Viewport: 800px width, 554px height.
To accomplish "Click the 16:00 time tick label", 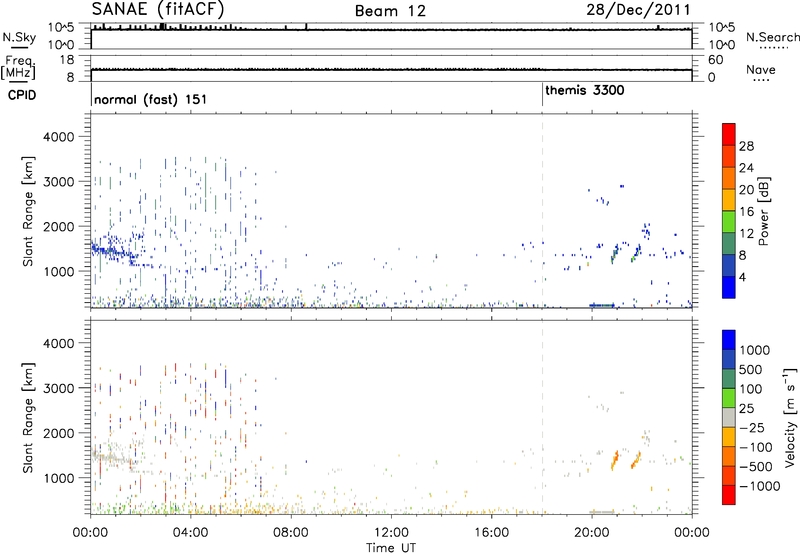I will coord(491,533).
